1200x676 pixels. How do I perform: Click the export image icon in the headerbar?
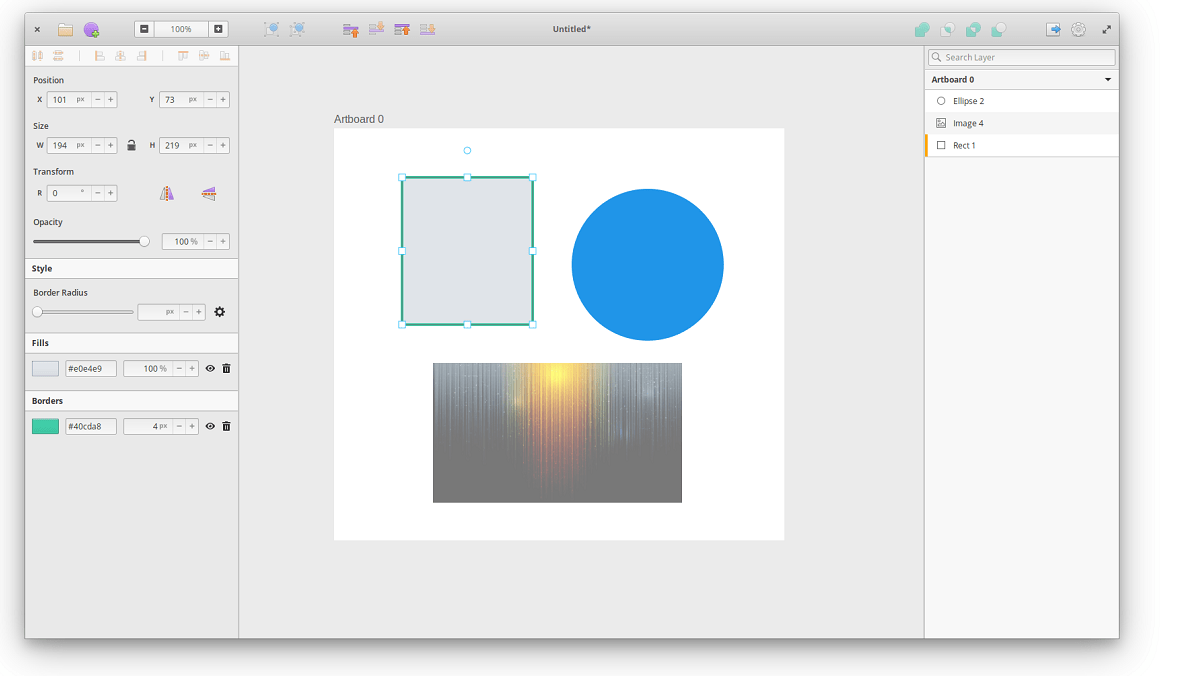[x=1053, y=29]
